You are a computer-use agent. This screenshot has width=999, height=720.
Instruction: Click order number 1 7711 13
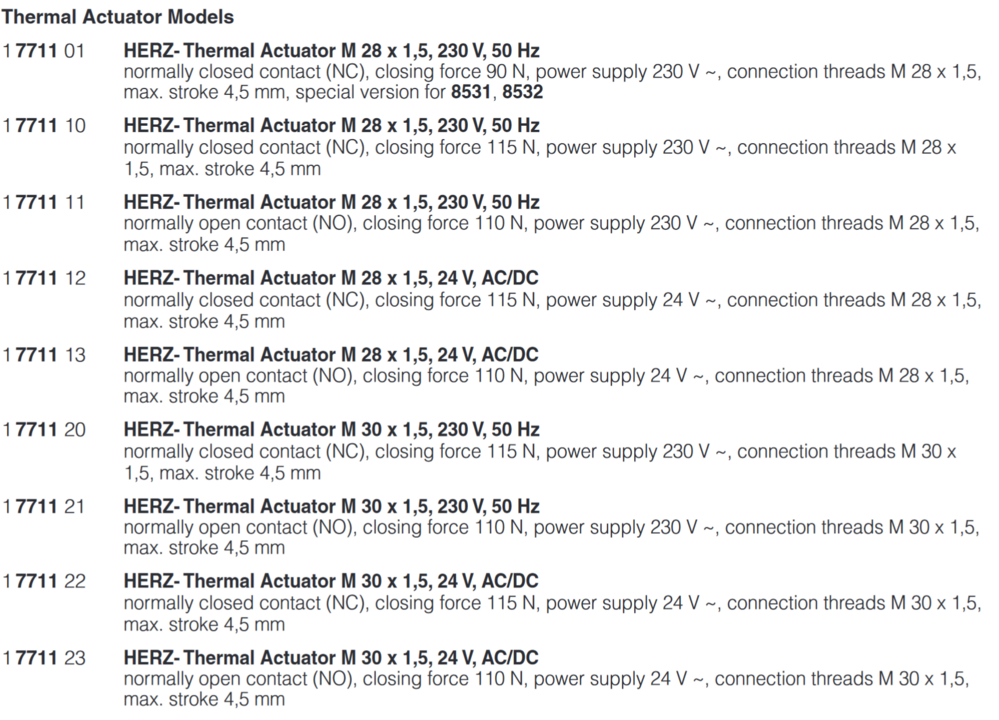44,354
